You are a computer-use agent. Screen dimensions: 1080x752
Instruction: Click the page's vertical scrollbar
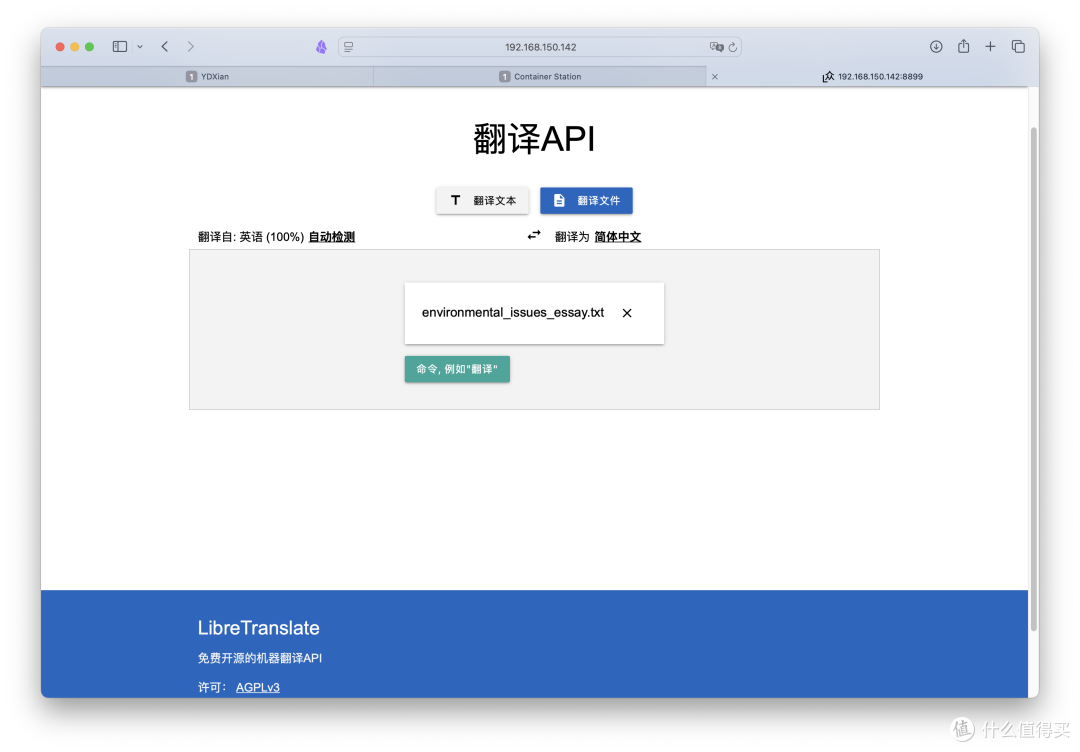click(1033, 379)
